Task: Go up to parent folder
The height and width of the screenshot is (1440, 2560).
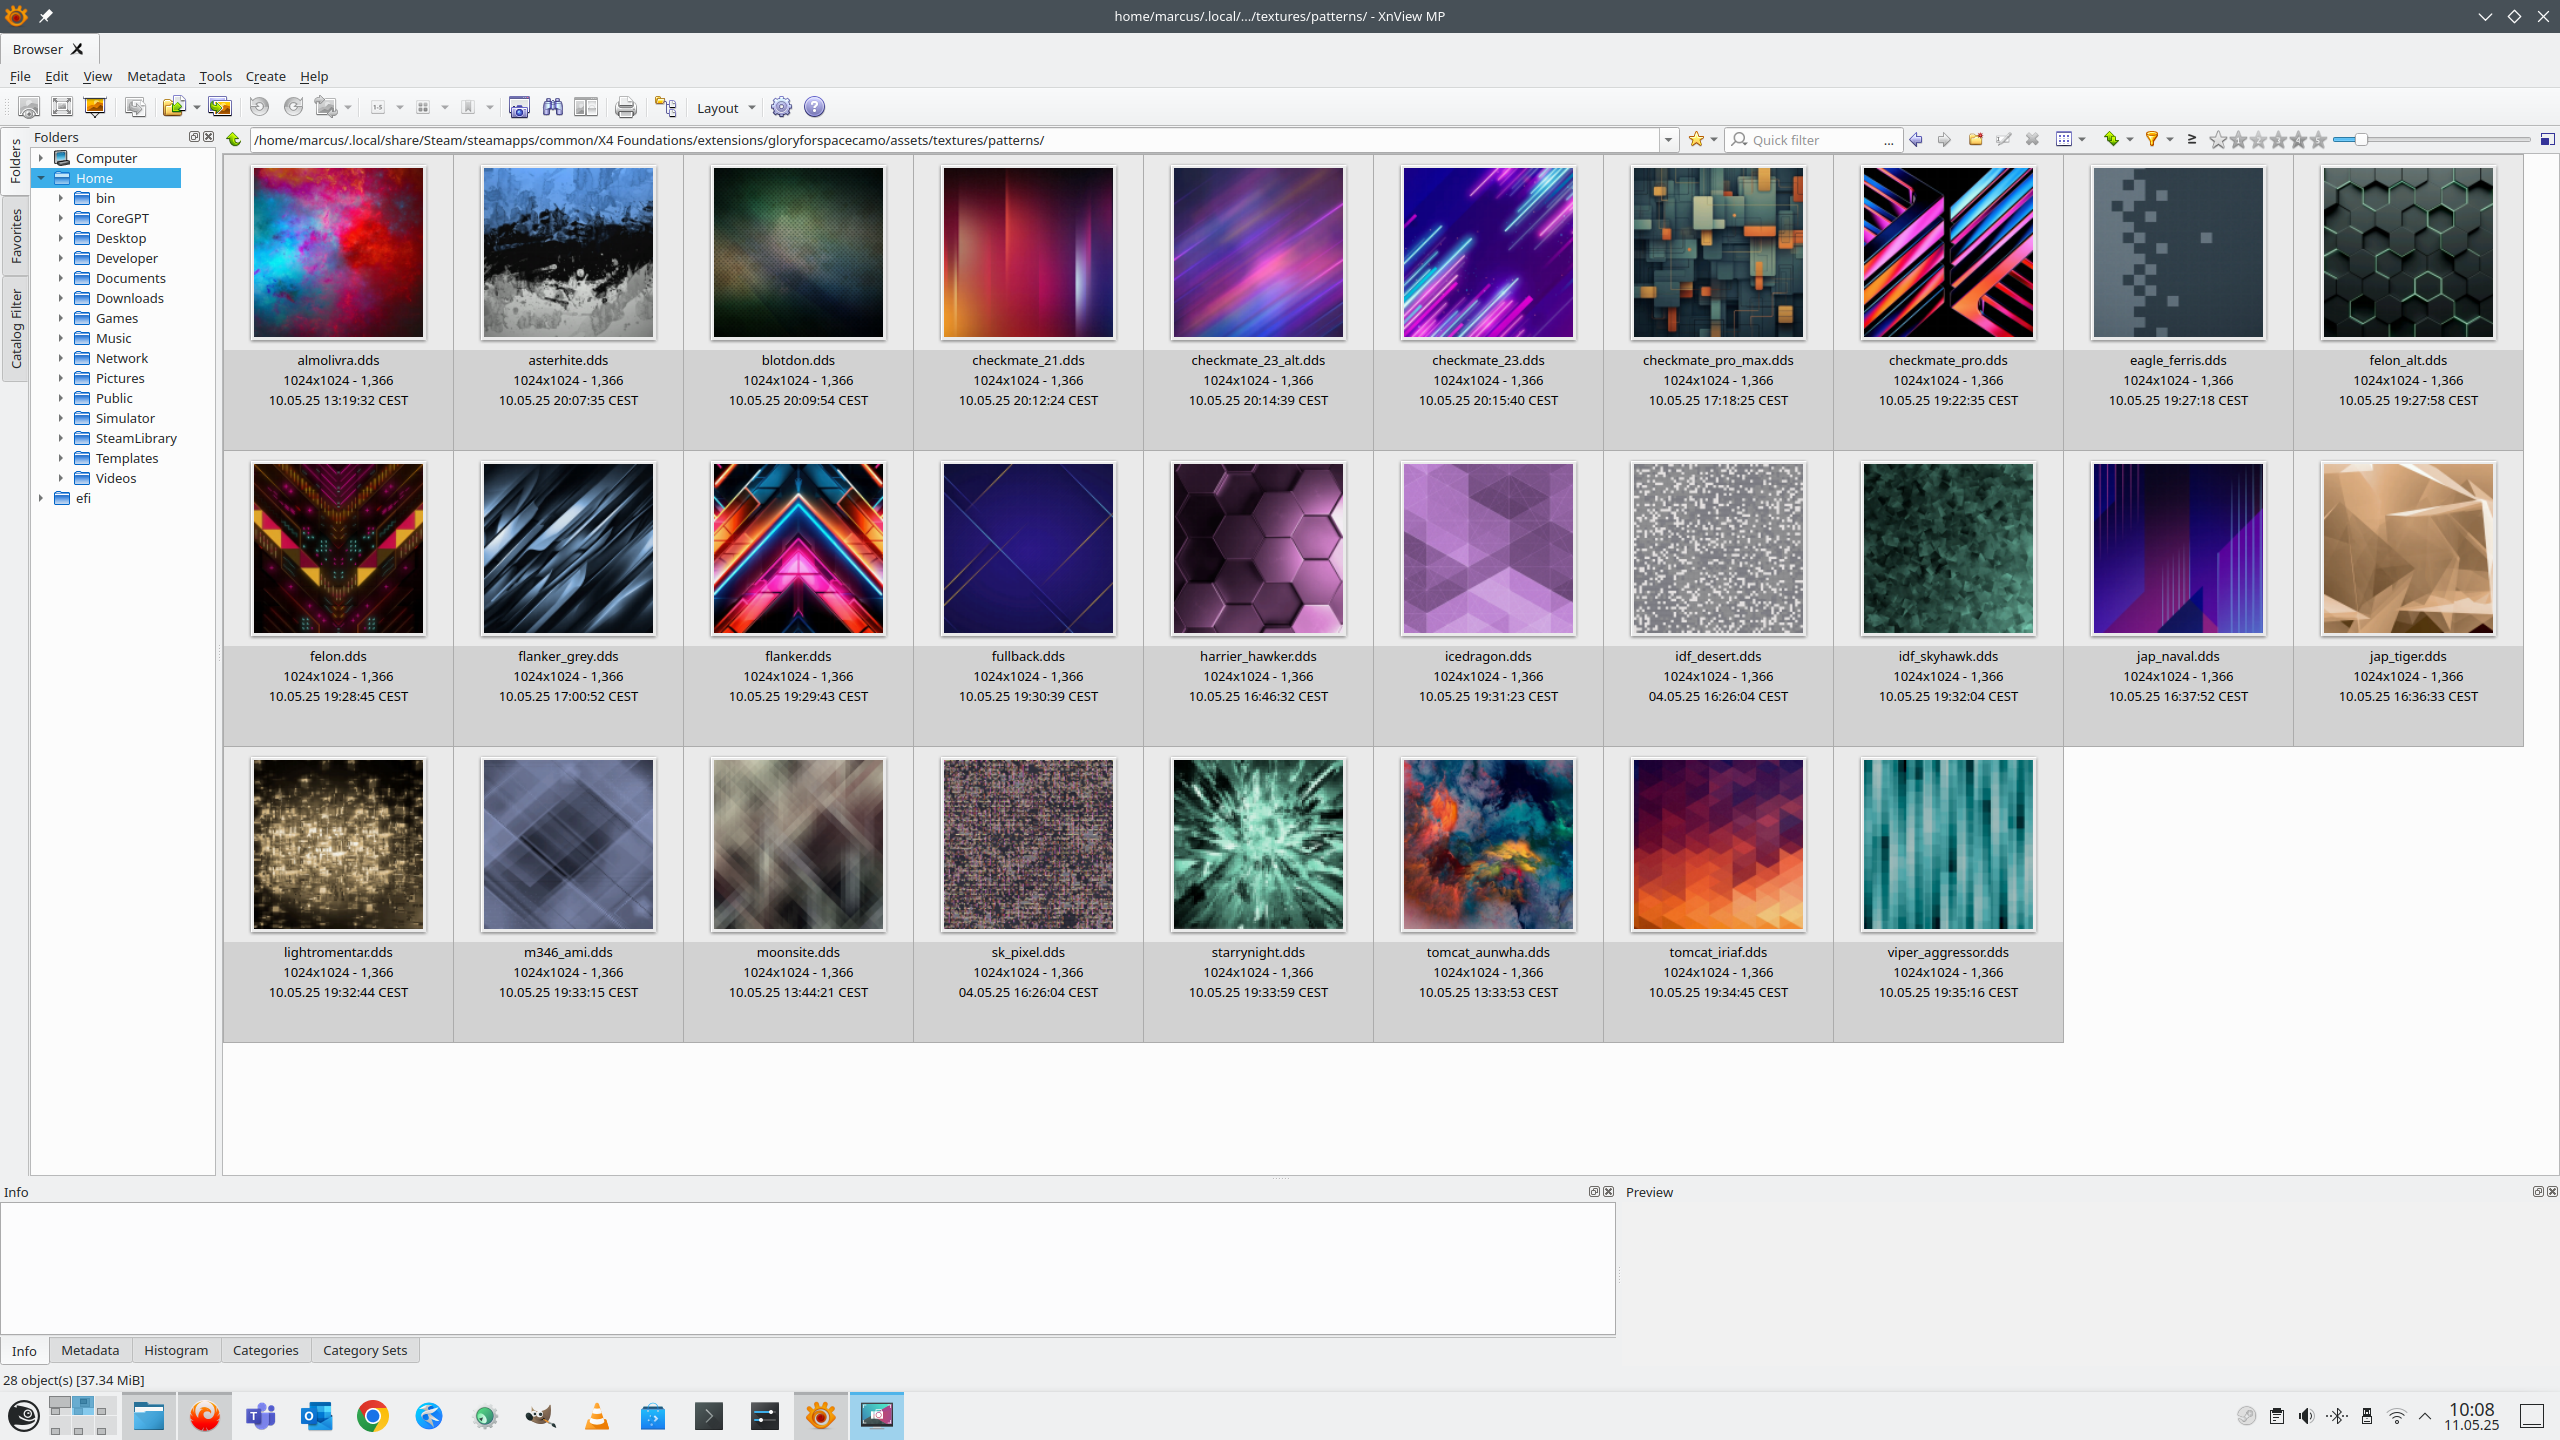Action: [x=234, y=140]
